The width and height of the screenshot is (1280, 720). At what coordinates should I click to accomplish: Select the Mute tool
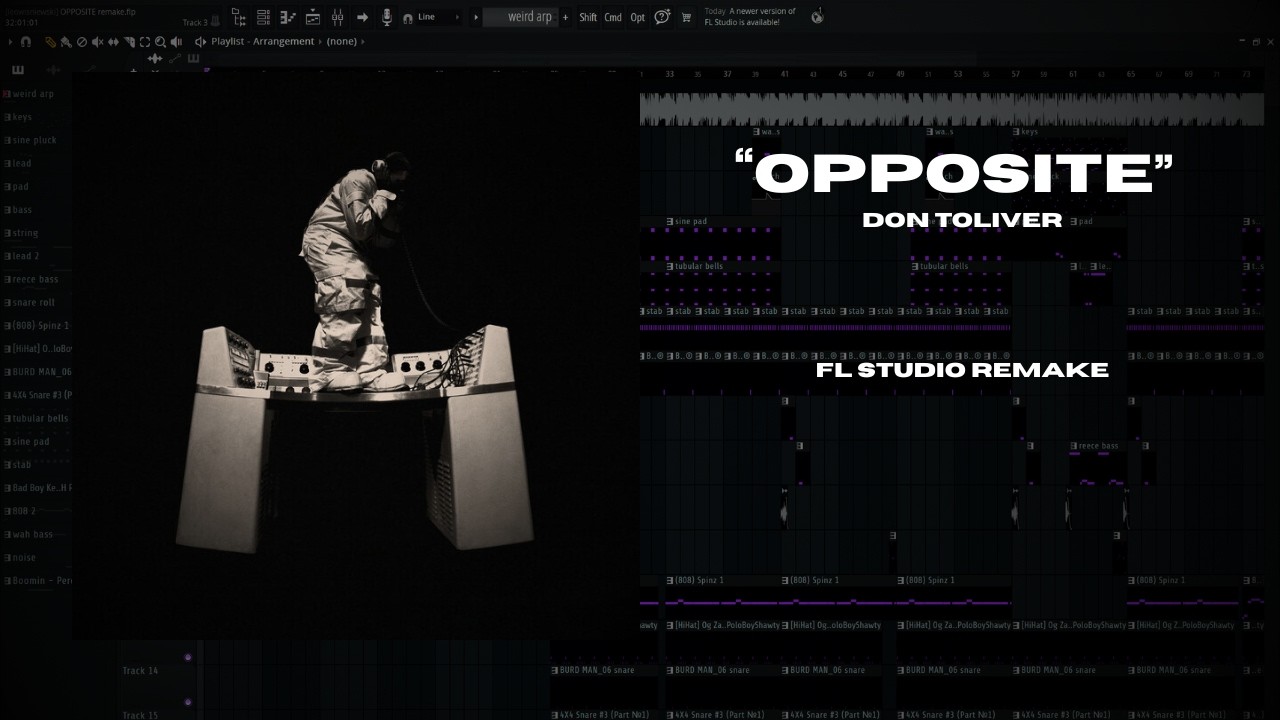(x=98, y=42)
